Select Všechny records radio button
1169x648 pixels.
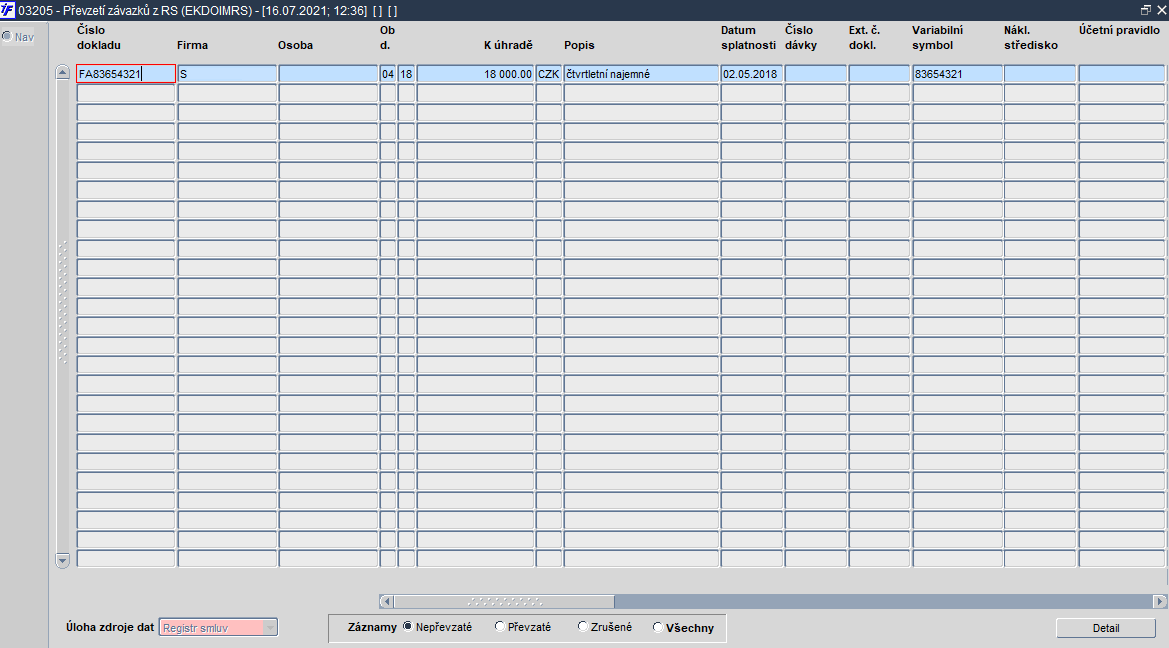(x=658, y=627)
